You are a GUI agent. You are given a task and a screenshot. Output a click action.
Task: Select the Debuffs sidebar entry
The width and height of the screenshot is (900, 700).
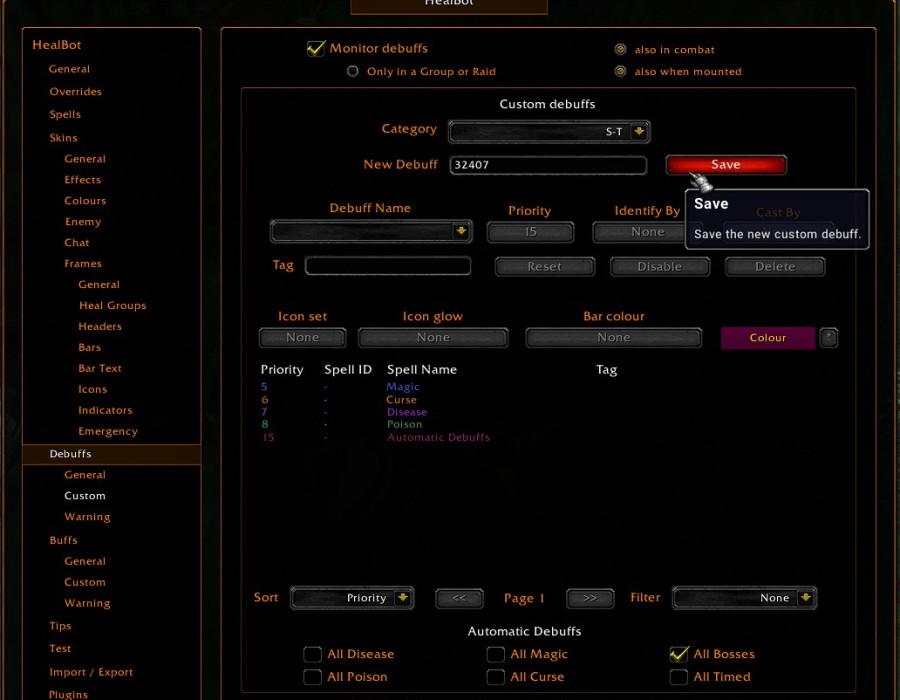[112, 454]
